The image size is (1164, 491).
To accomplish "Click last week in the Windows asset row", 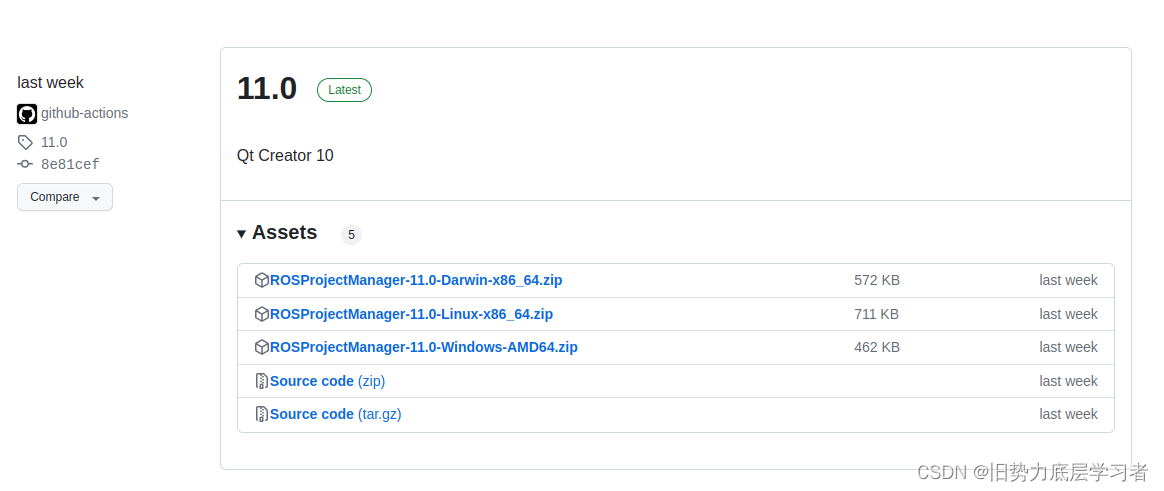I will click(1068, 347).
